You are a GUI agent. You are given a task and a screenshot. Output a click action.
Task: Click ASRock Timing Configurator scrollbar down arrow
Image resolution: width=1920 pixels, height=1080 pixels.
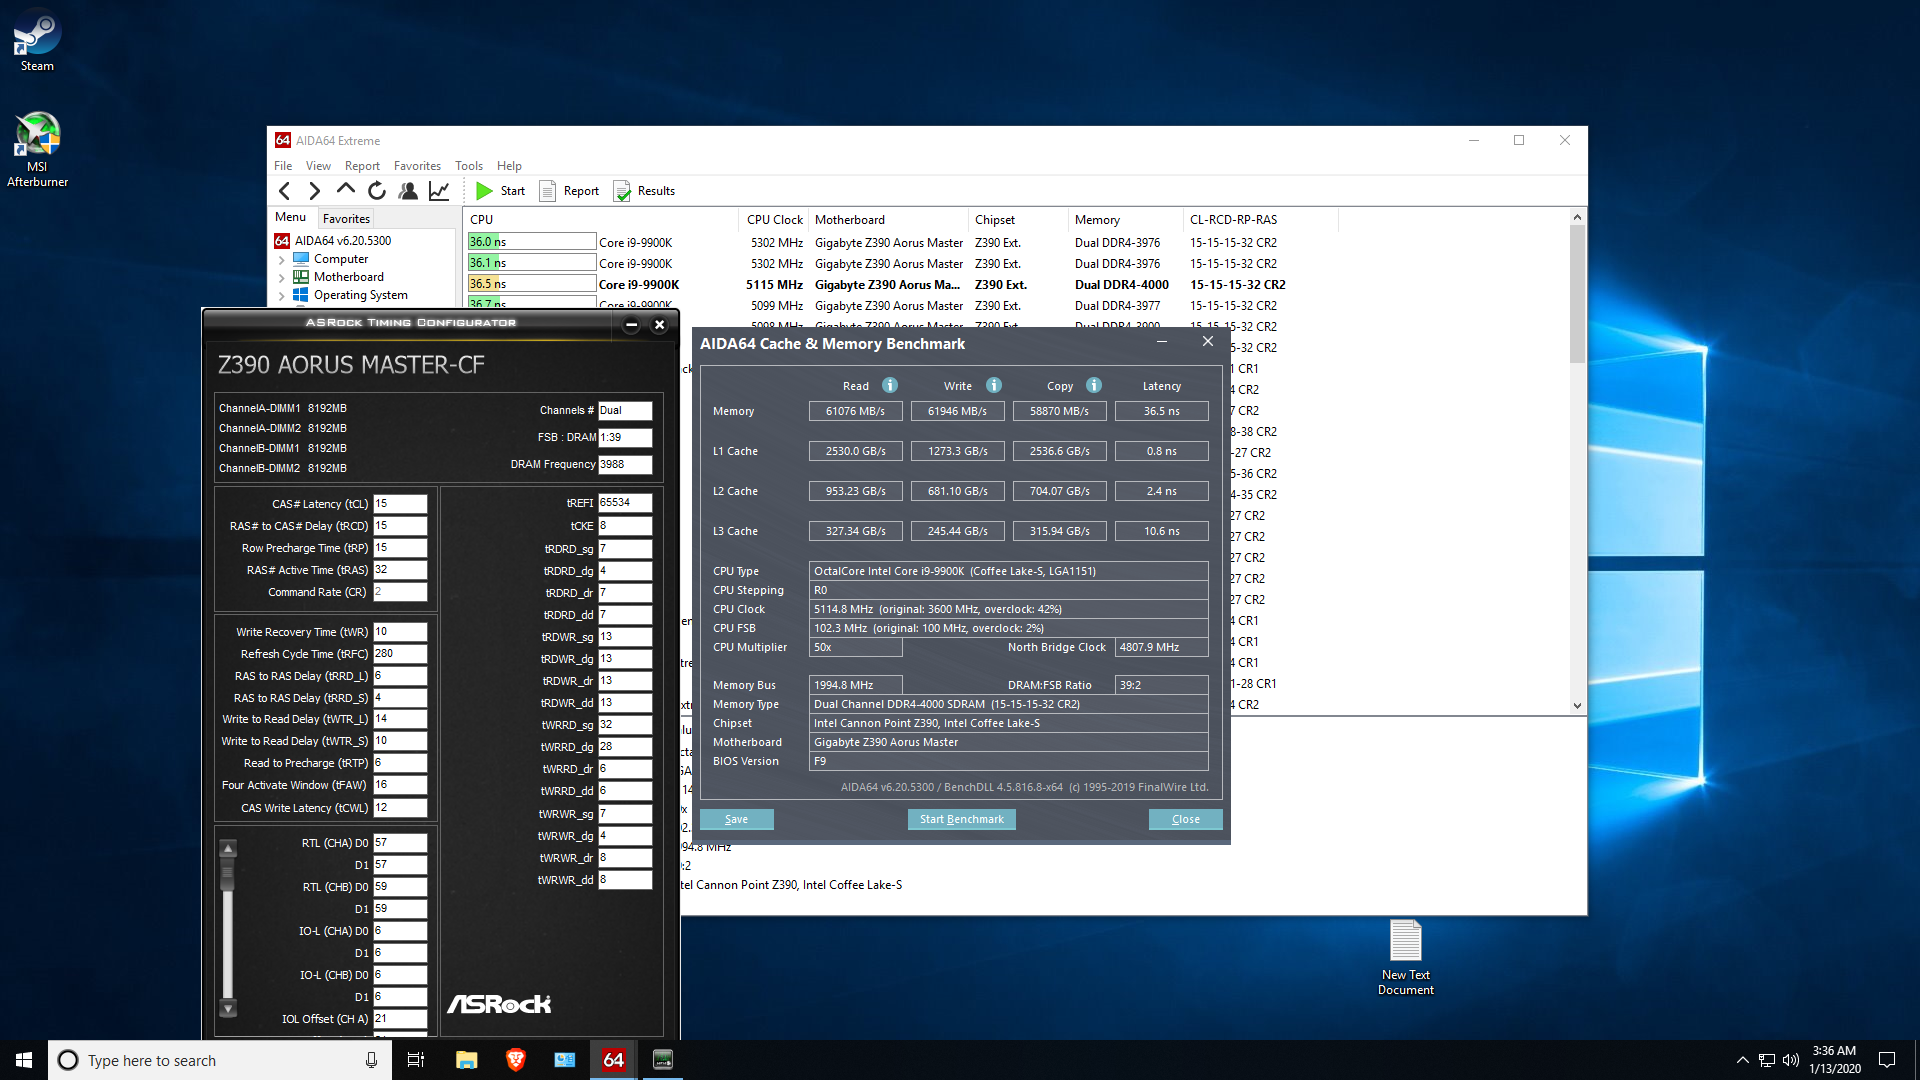(x=228, y=1009)
